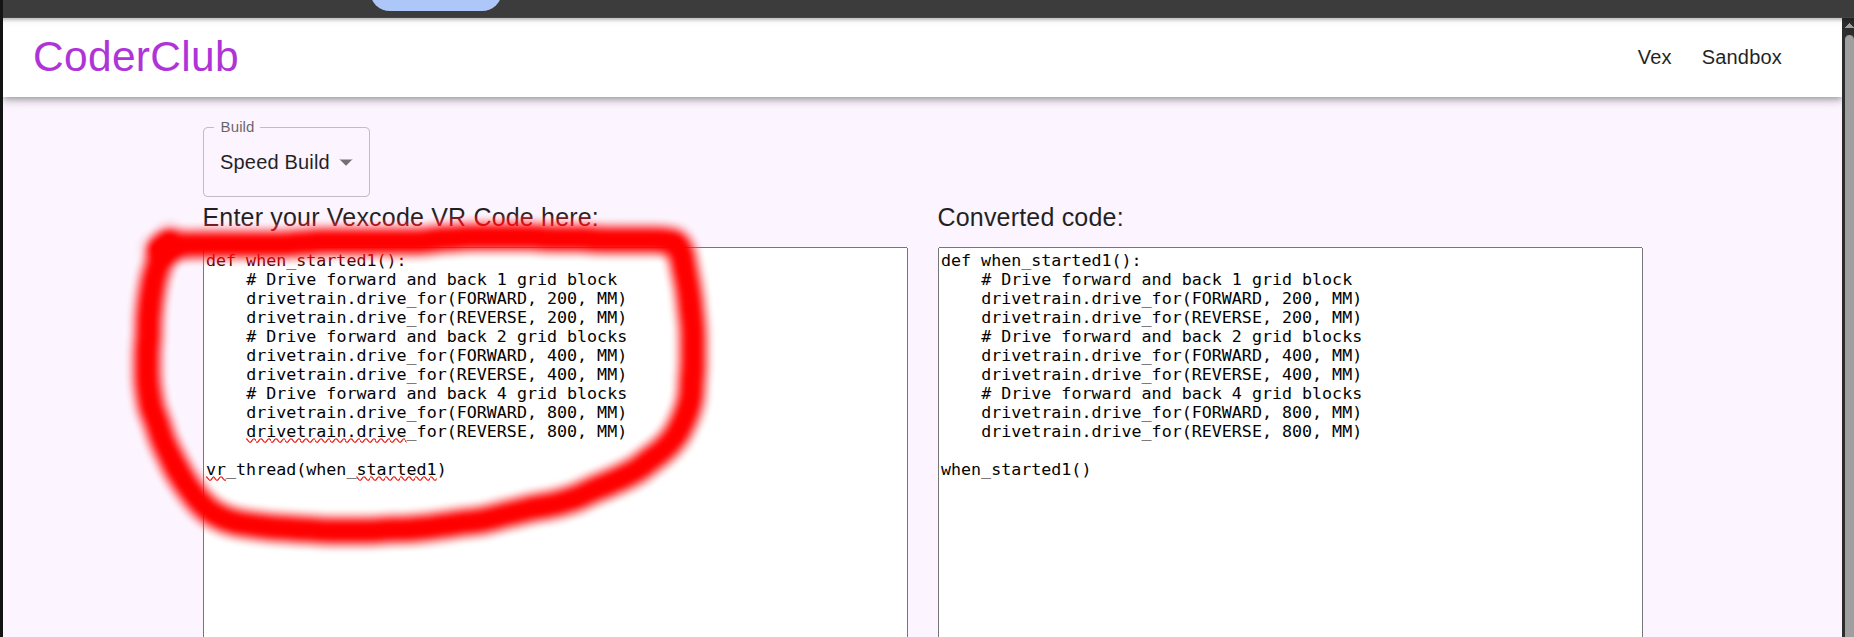The image size is (1854, 637).
Task: Click the '2 grid blocks' comment in converted code
Action: point(1170,337)
